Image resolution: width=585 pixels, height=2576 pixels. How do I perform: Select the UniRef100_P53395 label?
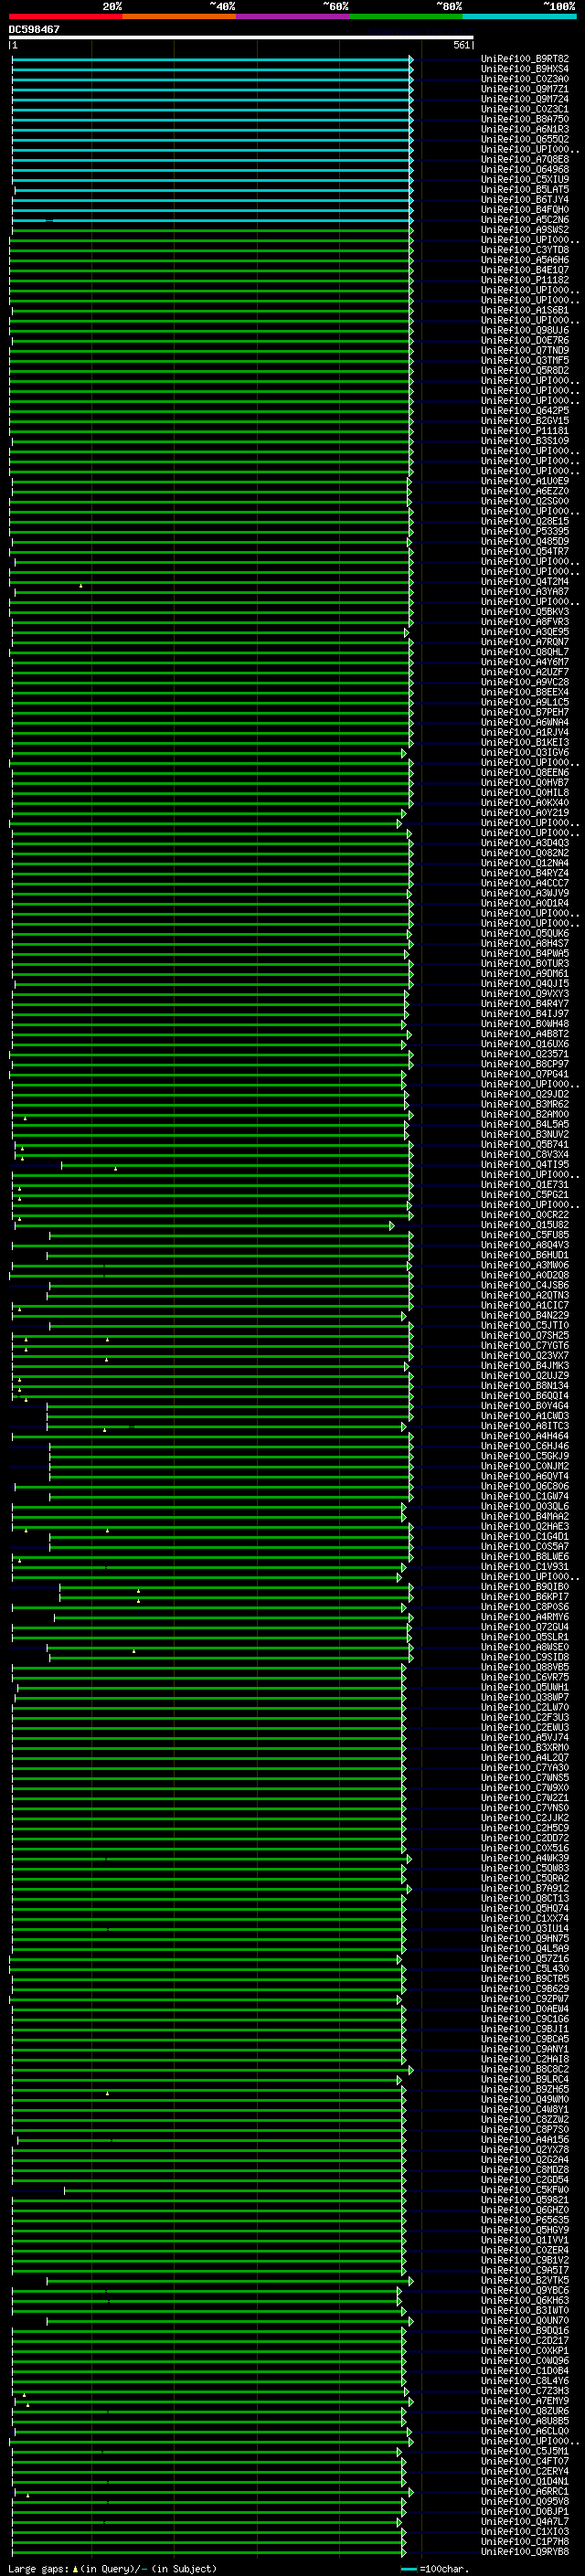click(525, 531)
